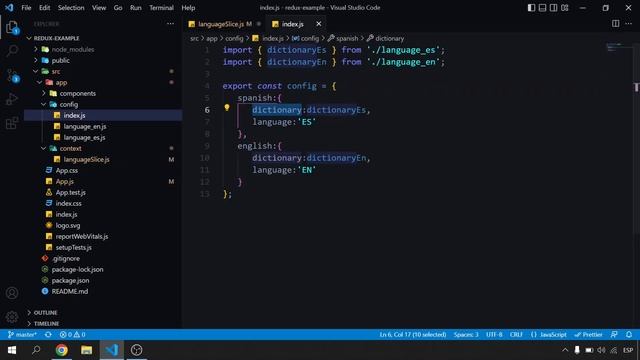The width and height of the screenshot is (640, 360).
Task: Close the index.js editor tab
Action: click(x=318, y=24)
